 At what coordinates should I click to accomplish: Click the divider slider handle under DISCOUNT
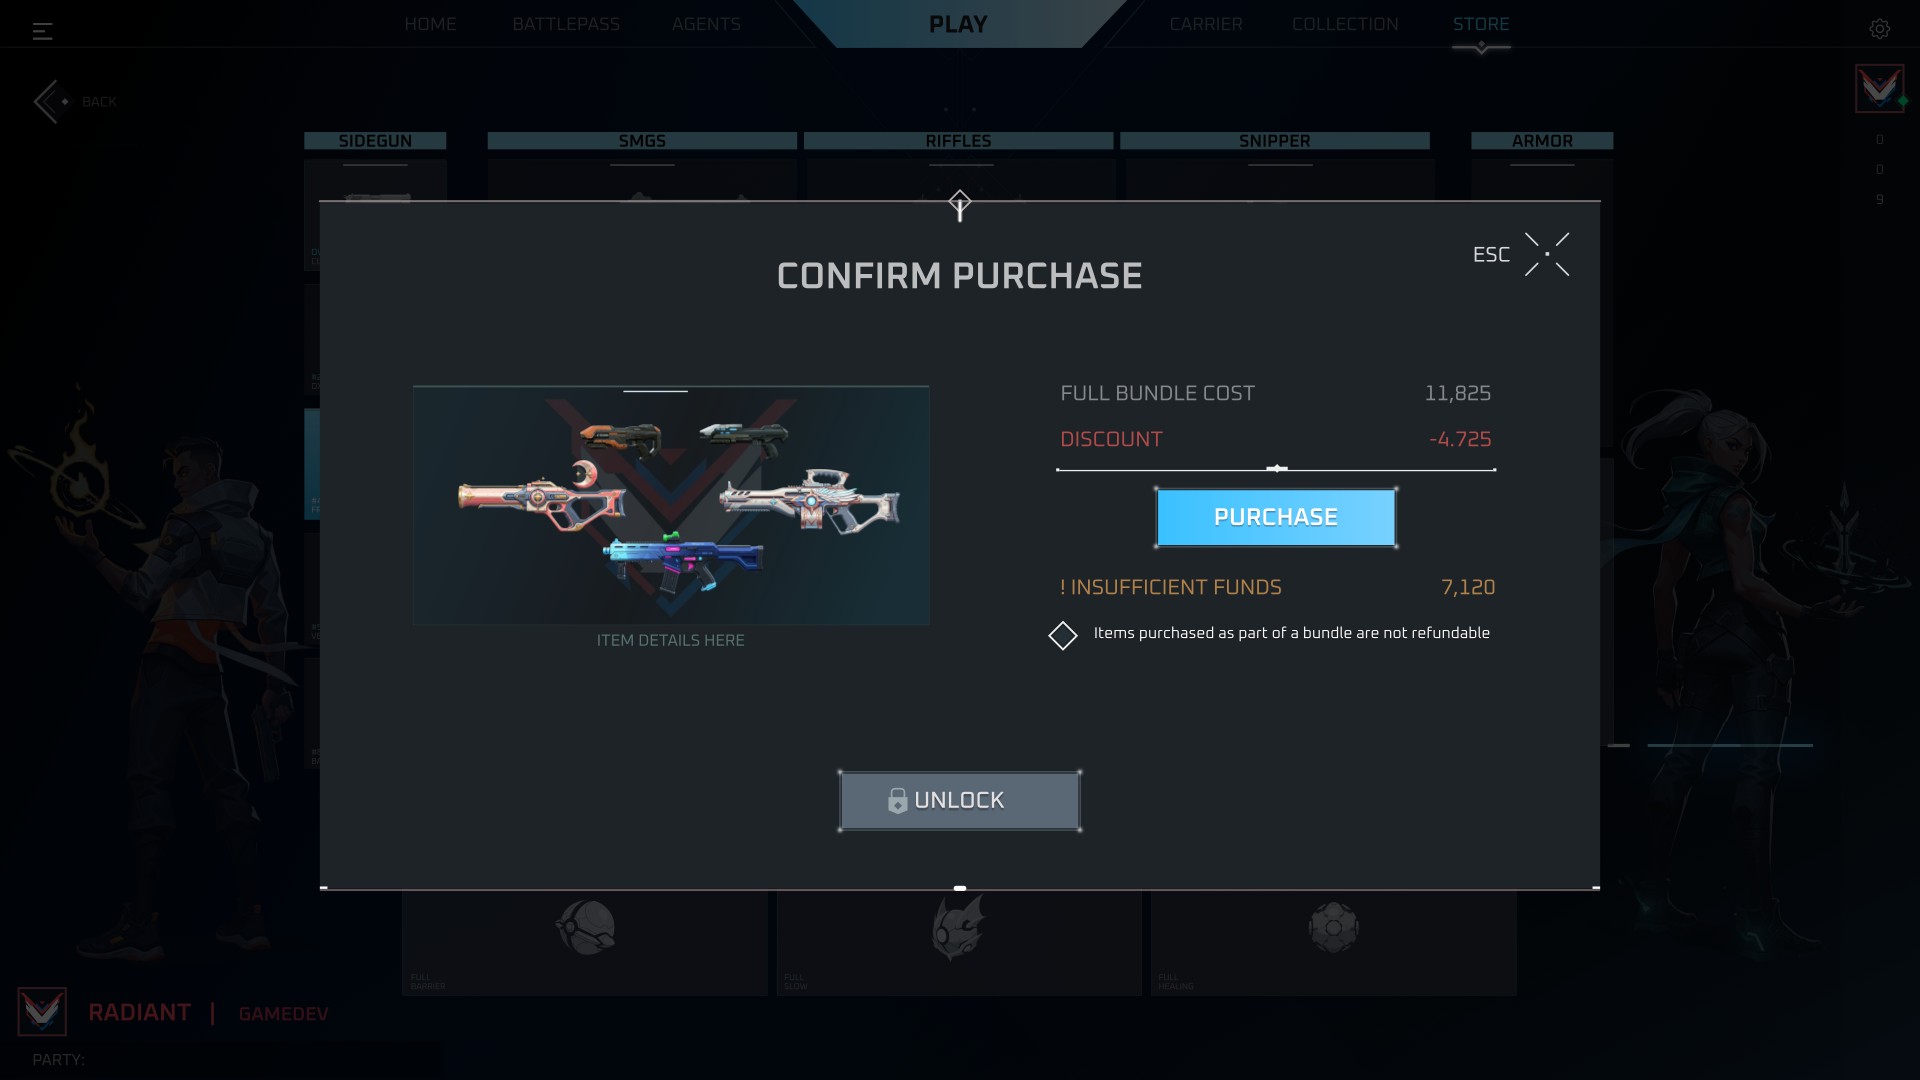click(1276, 468)
